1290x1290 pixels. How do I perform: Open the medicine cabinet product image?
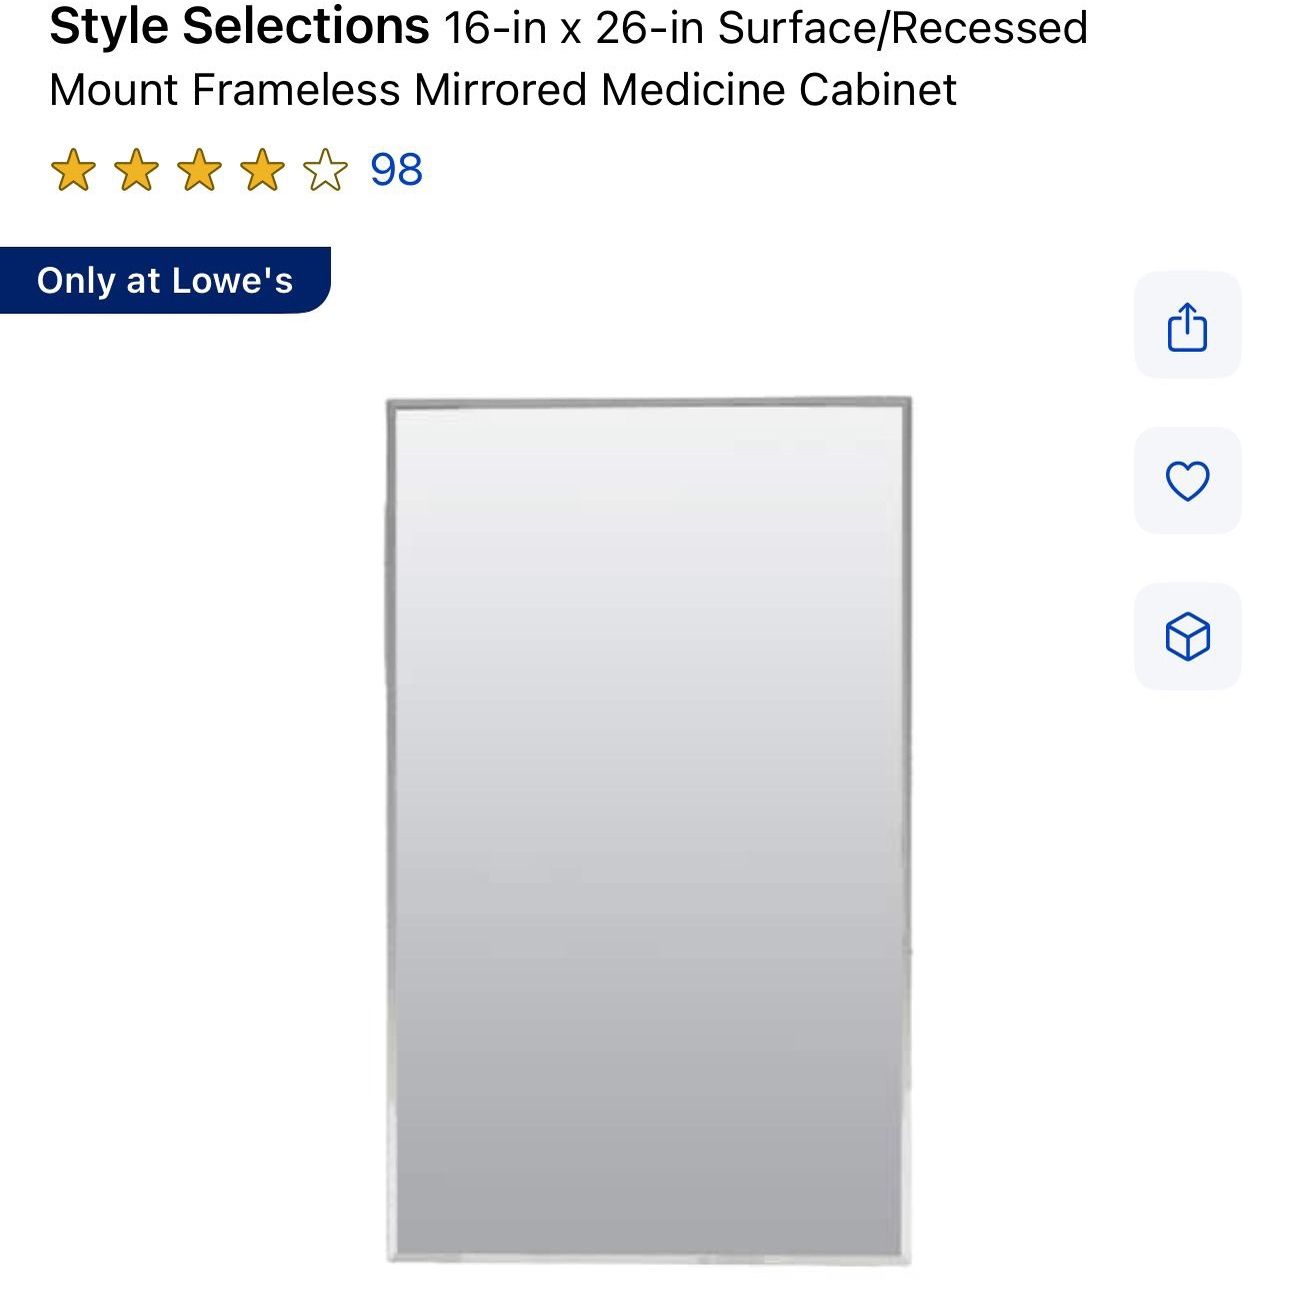click(x=648, y=830)
